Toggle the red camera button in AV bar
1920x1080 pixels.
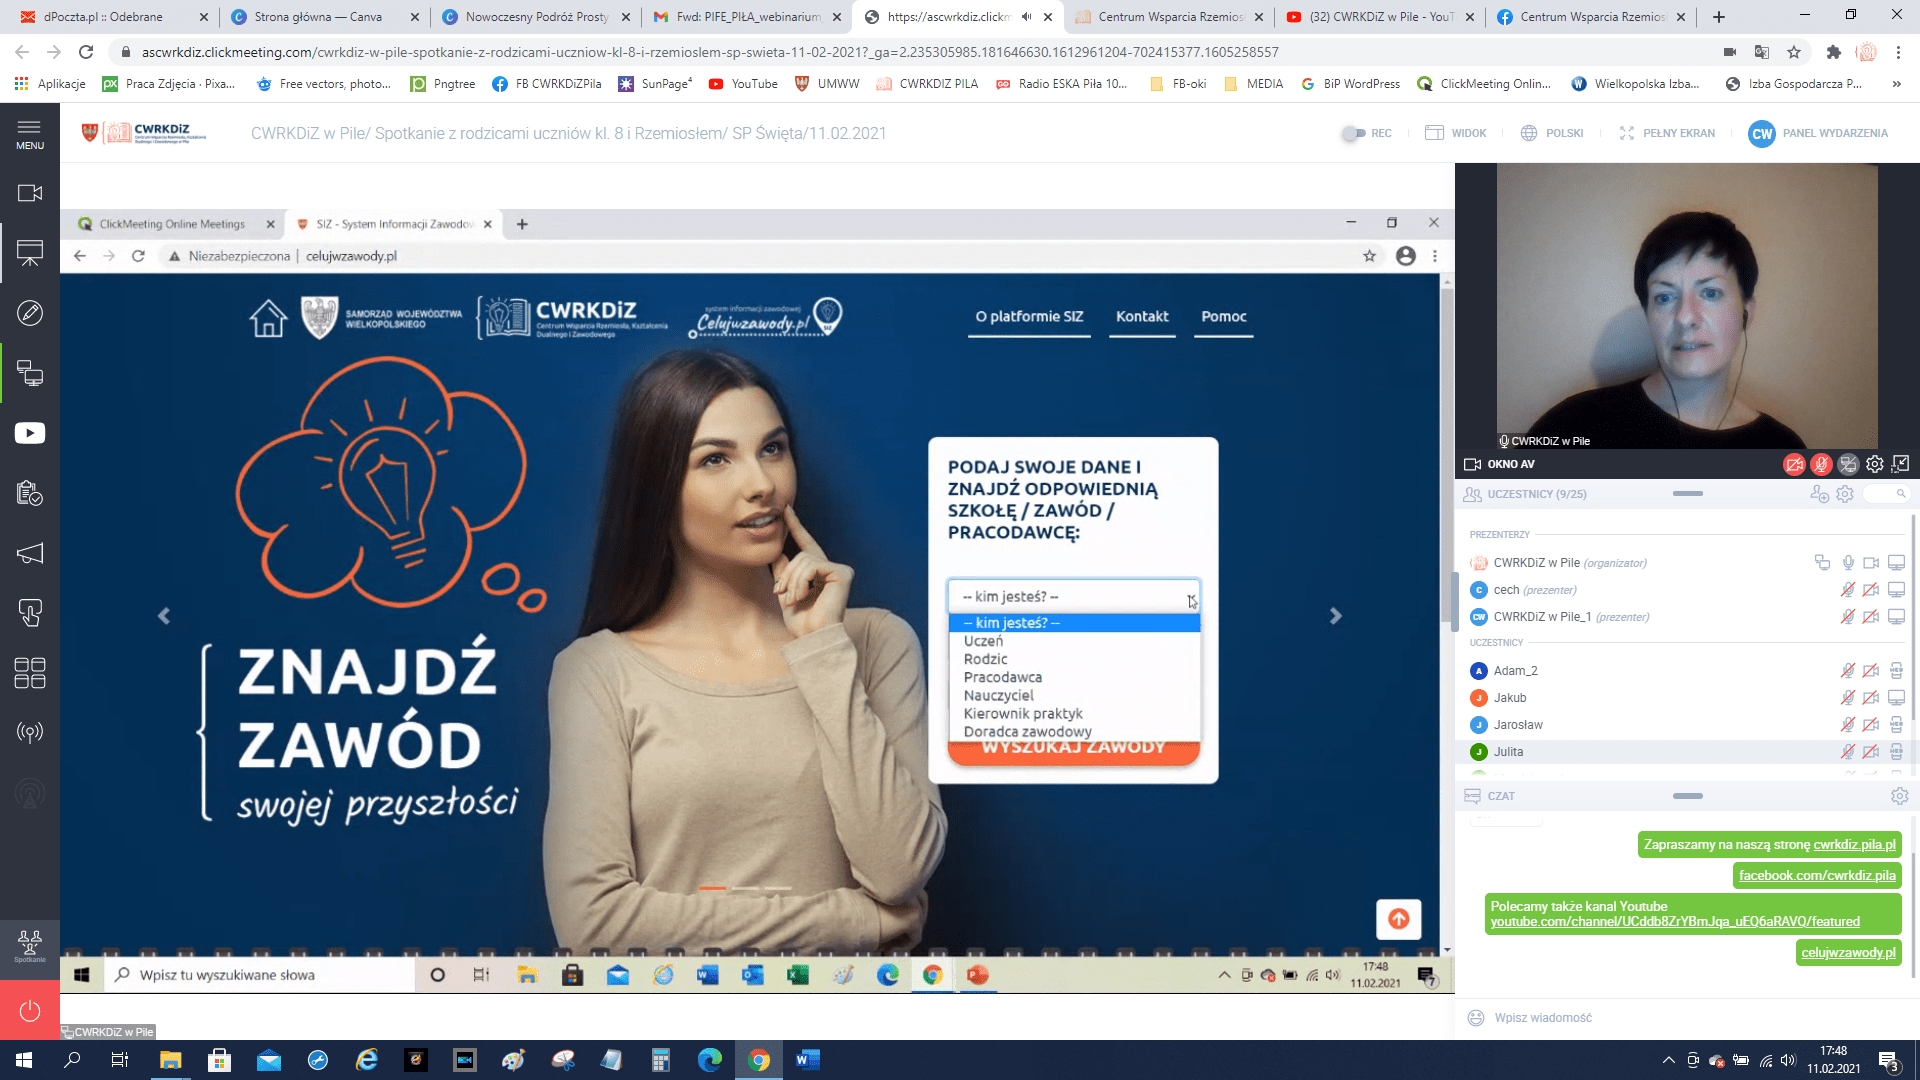tap(1794, 464)
